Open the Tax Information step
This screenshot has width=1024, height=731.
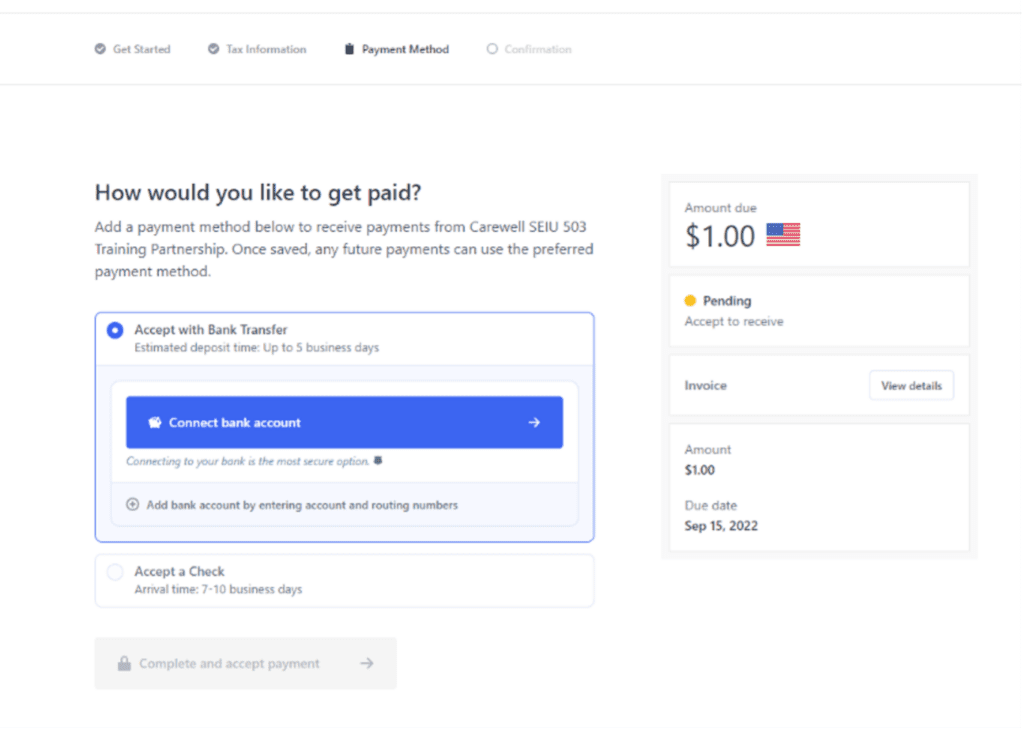point(266,49)
